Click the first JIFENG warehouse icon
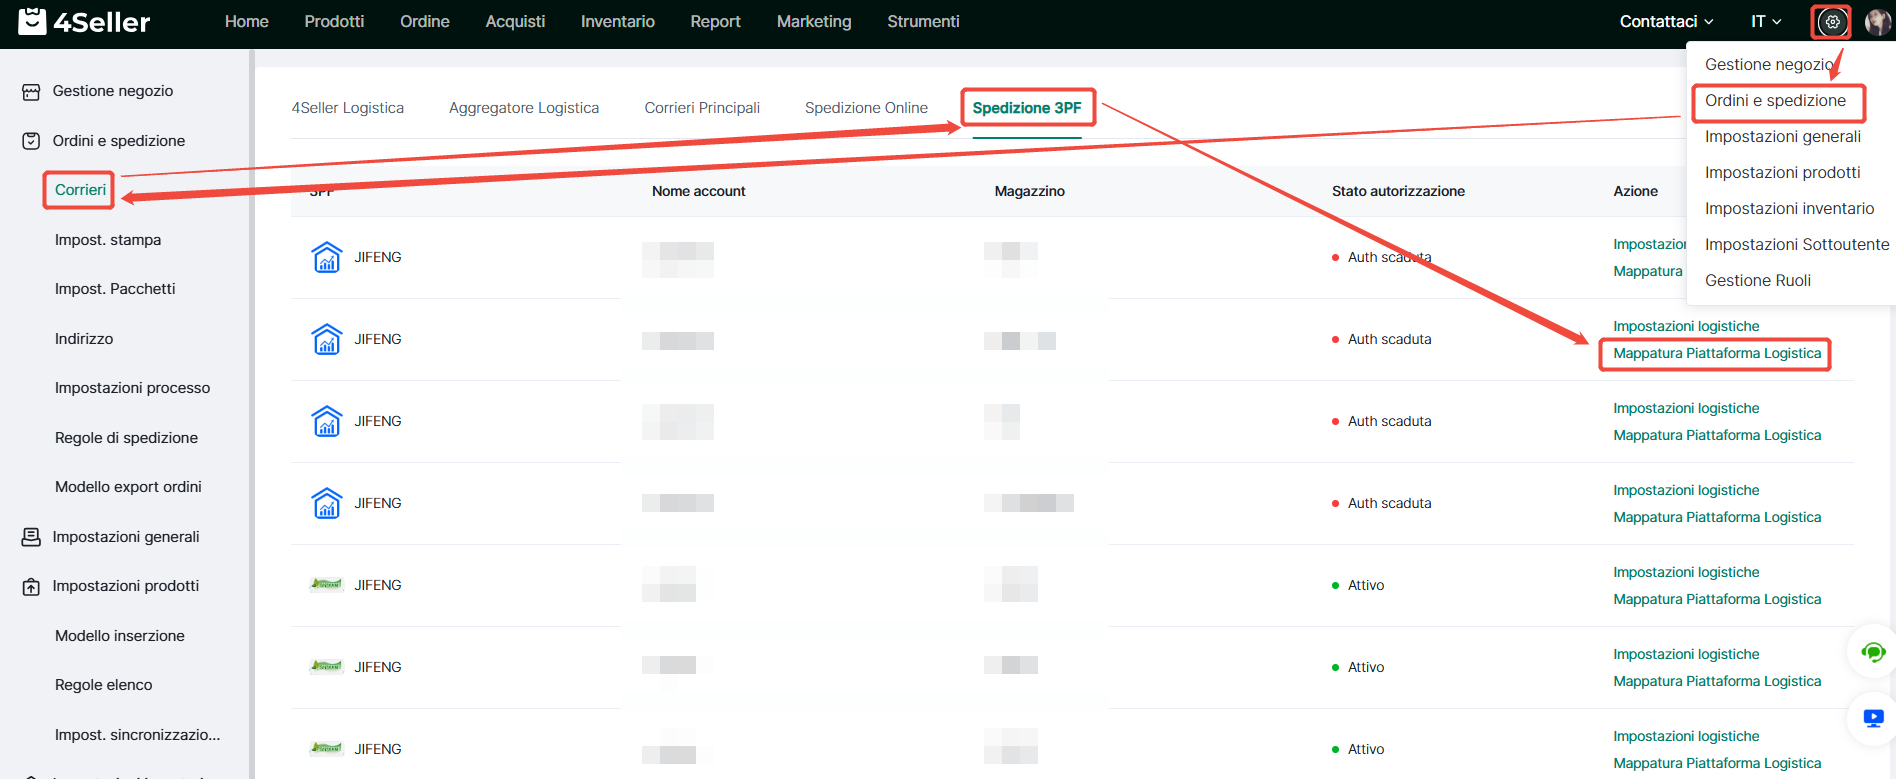 click(327, 257)
